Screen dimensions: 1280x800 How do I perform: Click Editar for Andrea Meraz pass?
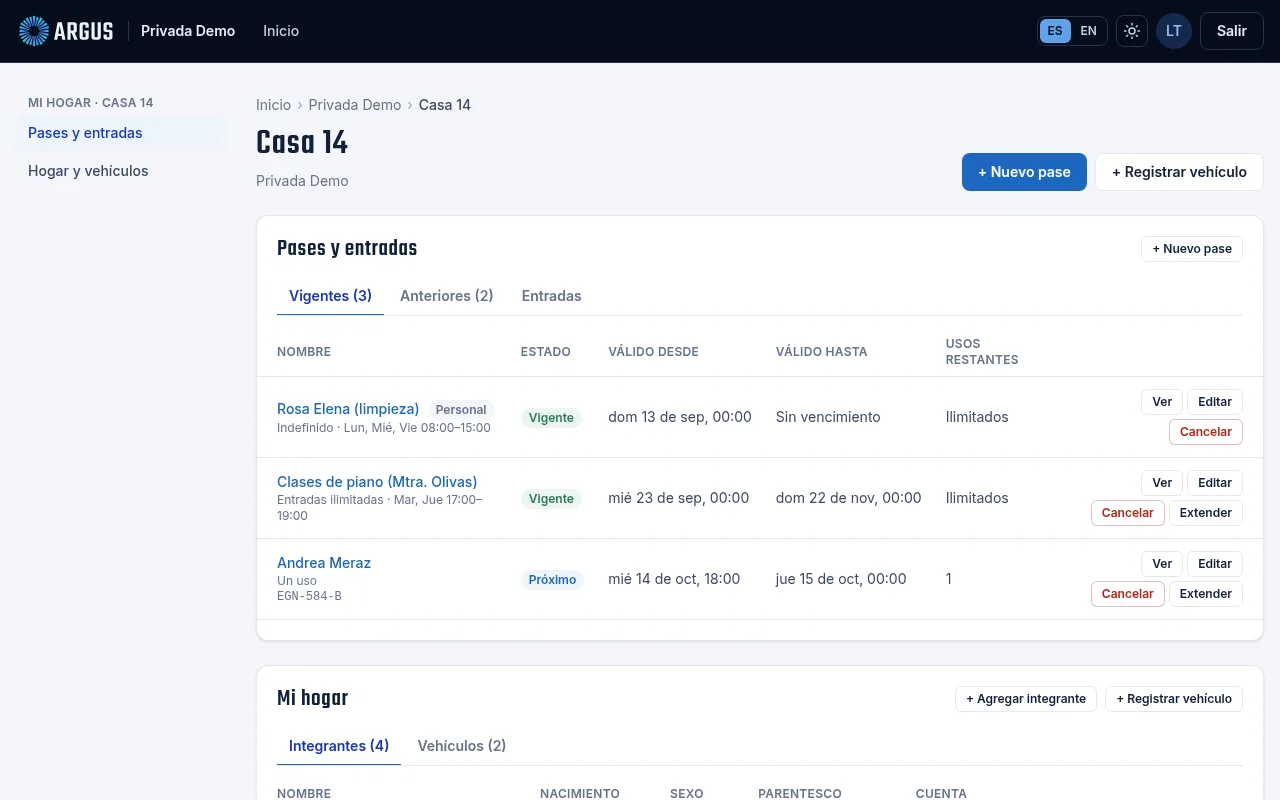click(x=1215, y=564)
